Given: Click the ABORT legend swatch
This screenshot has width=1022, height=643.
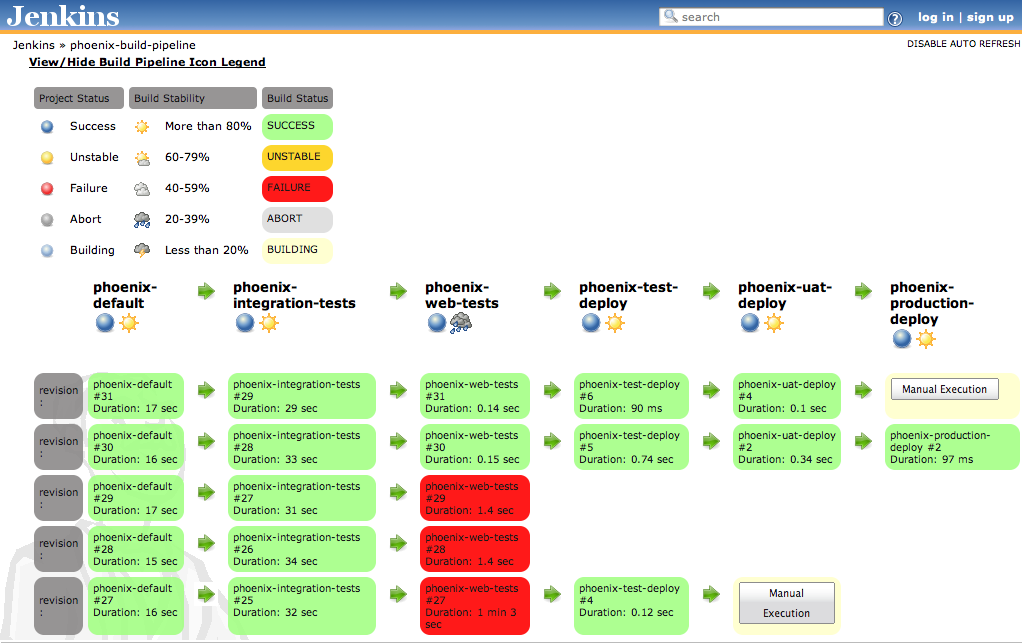Looking at the screenshot, I should (x=297, y=220).
